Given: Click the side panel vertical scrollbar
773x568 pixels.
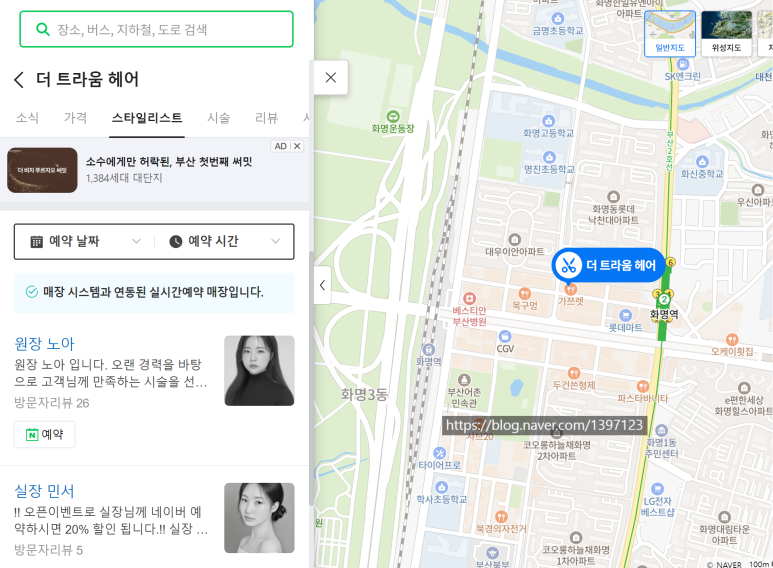Looking at the screenshot, I should pos(311,377).
